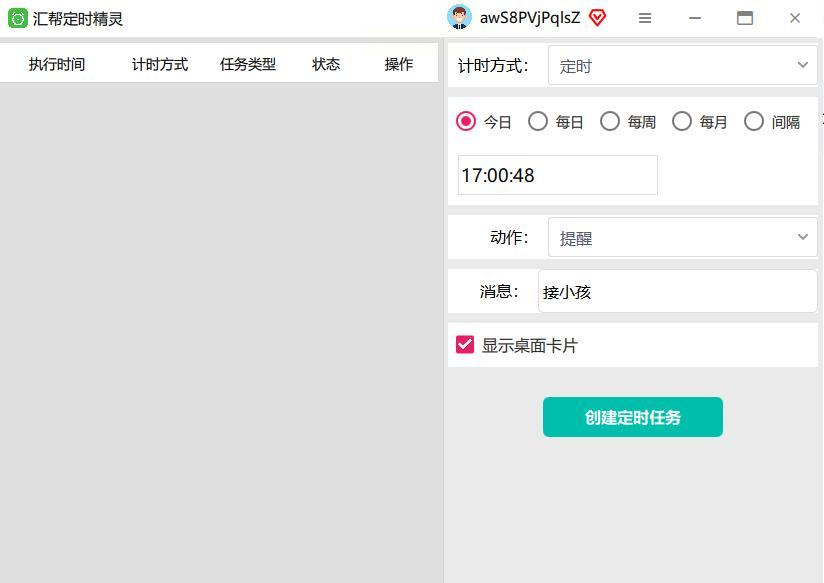The image size is (824, 583).
Task: Click the 计时方式: label beside the dropdown
Action: coord(493,66)
